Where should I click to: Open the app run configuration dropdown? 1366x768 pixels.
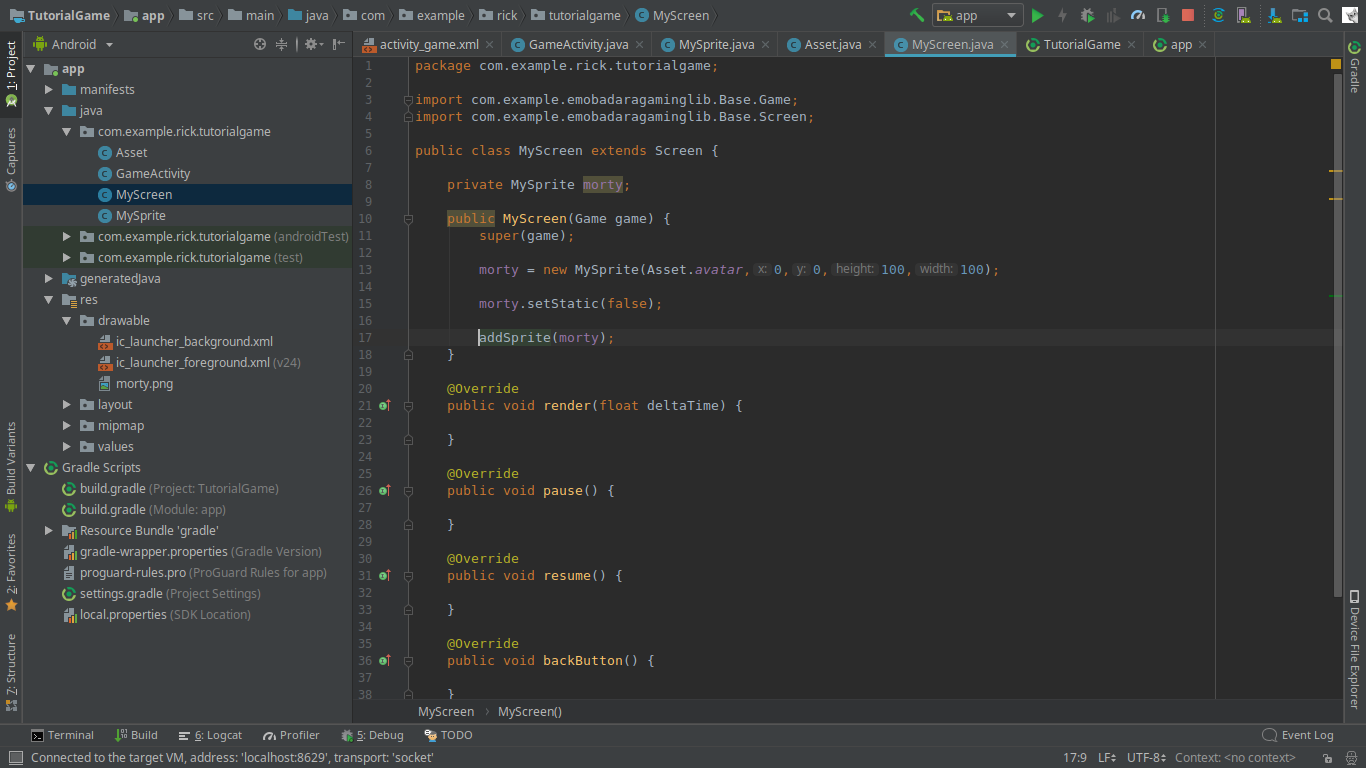point(977,15)
